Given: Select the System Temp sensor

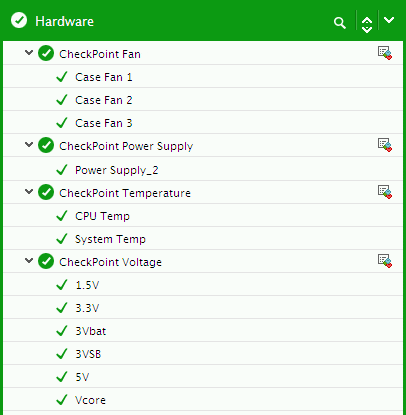Looking at the screenshot, I should click(x=203, y=239).
